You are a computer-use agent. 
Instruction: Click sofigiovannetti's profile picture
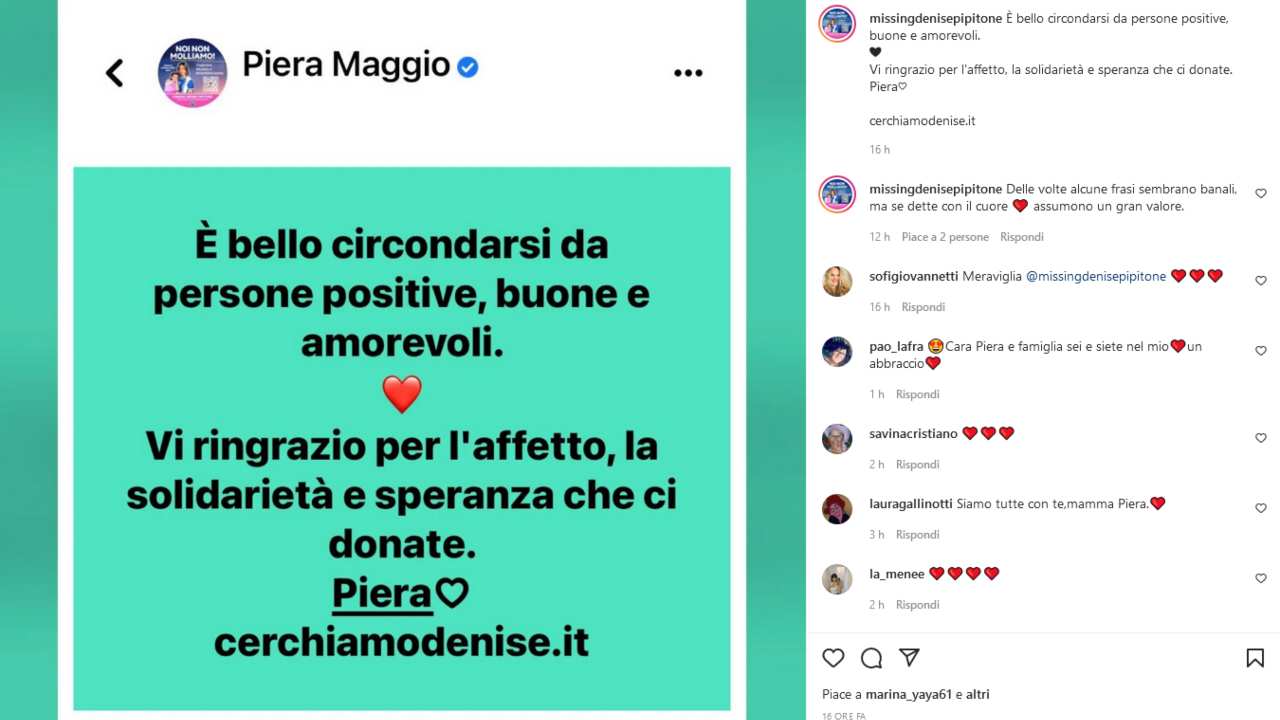837,281
